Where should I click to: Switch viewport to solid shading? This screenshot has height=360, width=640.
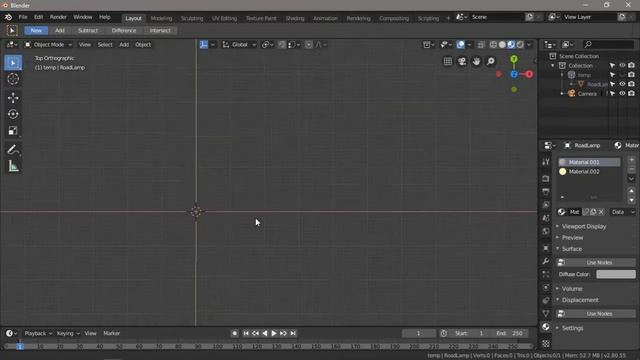pos(502,44)
